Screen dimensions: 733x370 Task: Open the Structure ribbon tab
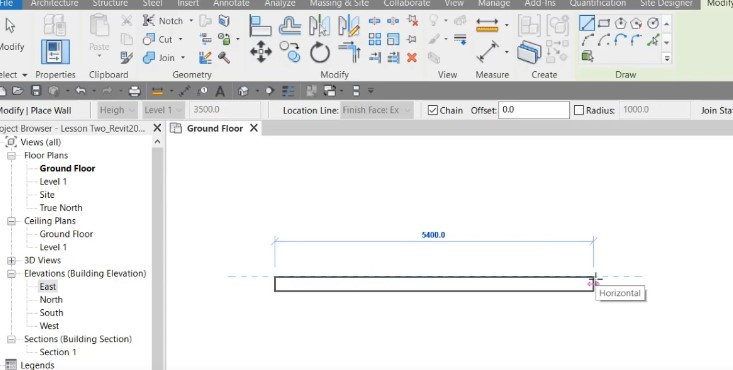pos(110,4)
